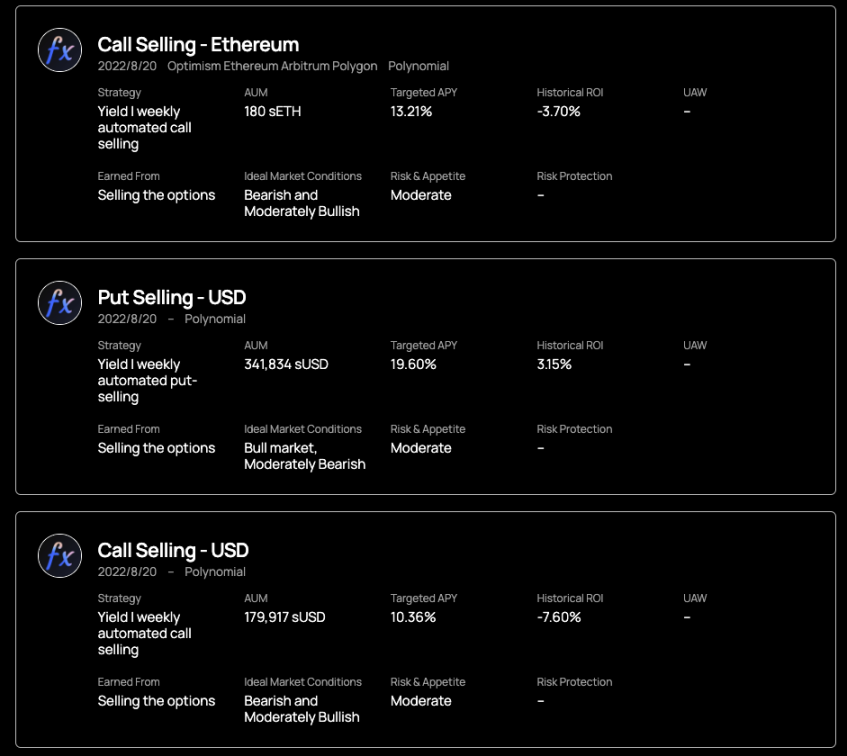This screenshot has height=756, width=847.
Task: Click Polynomial in the Call Selling - USD card
Action: [215, 572]
